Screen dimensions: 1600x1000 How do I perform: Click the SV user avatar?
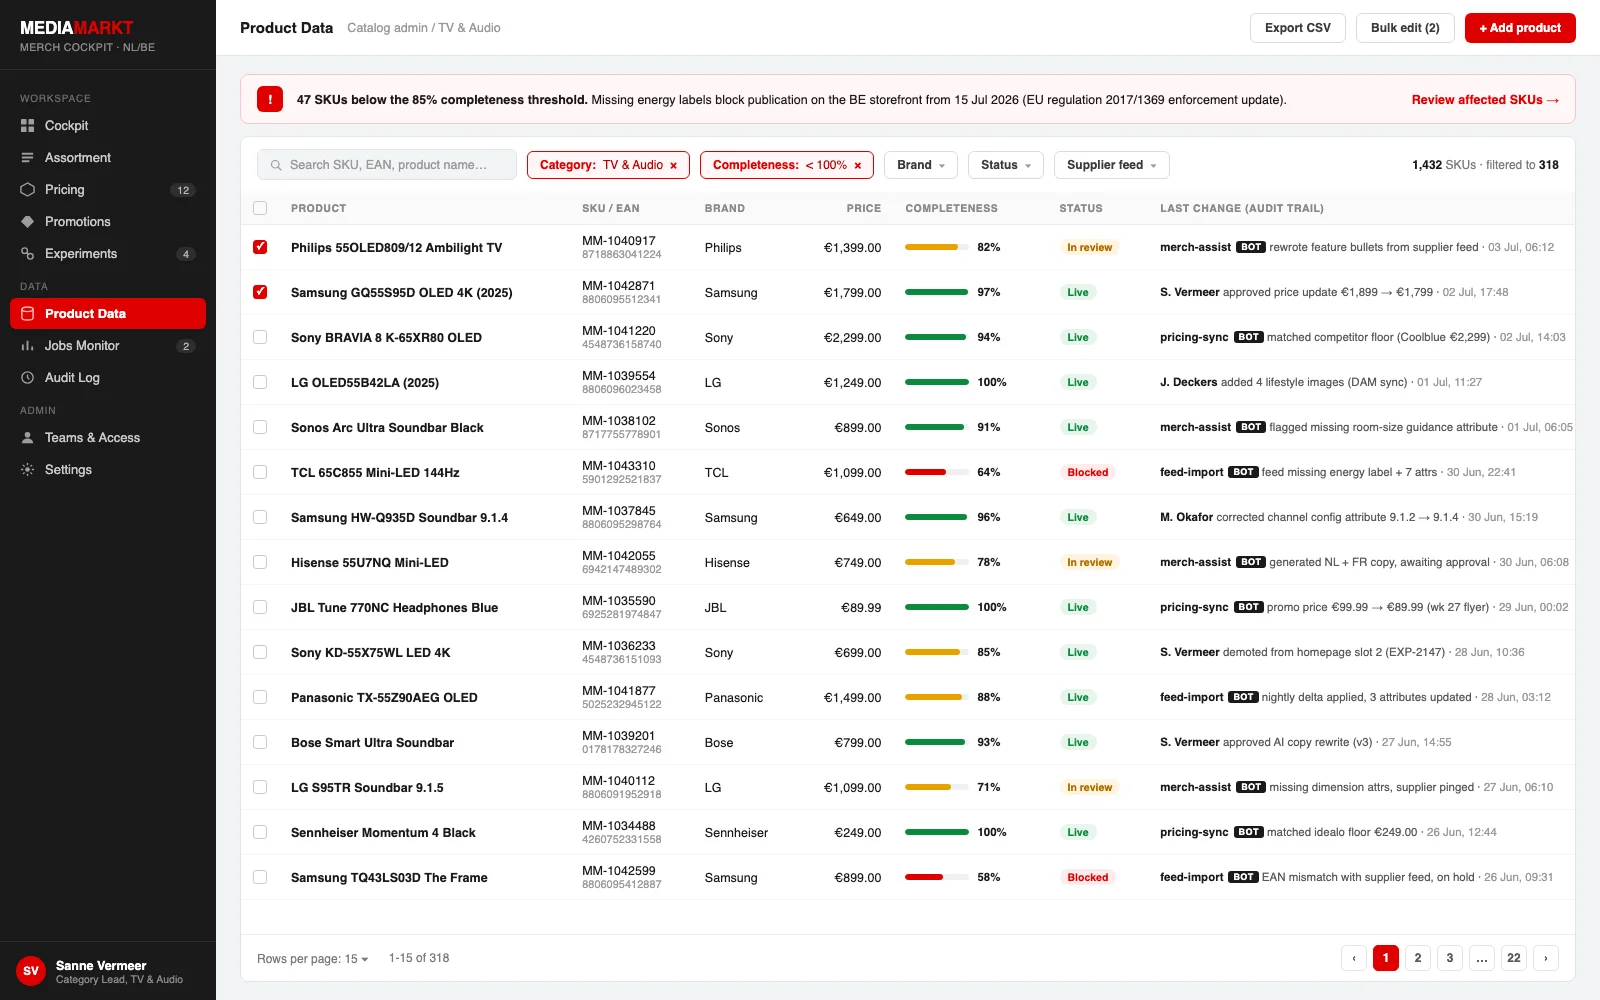tap(31, 971)
